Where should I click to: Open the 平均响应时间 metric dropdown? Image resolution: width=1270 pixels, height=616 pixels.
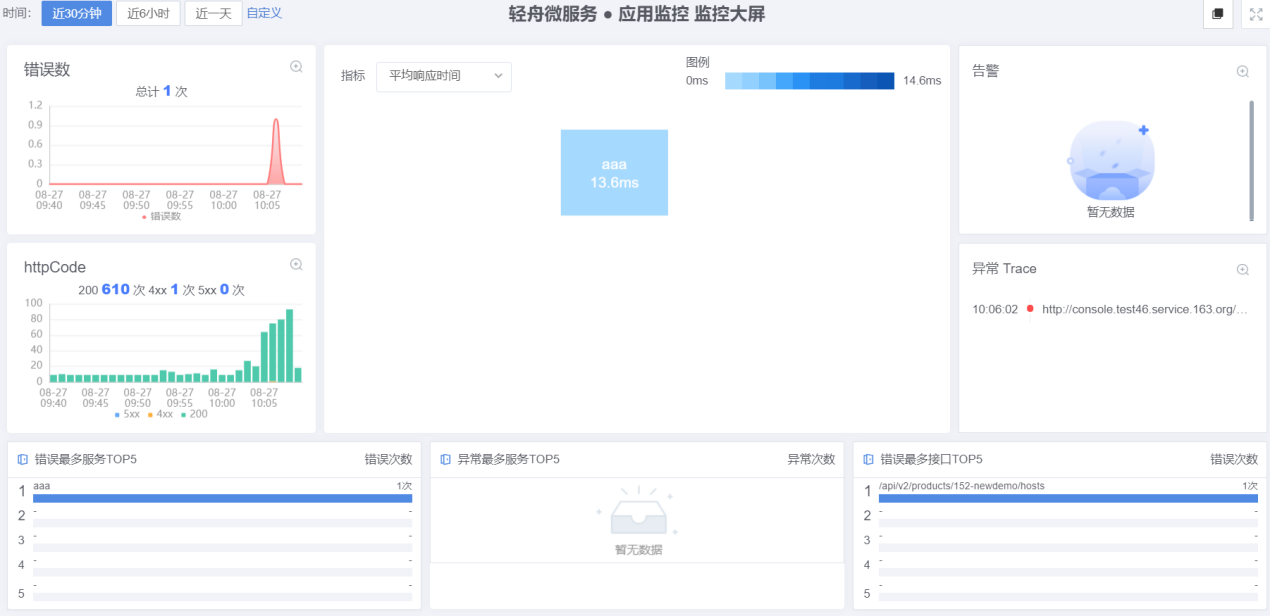443,76
